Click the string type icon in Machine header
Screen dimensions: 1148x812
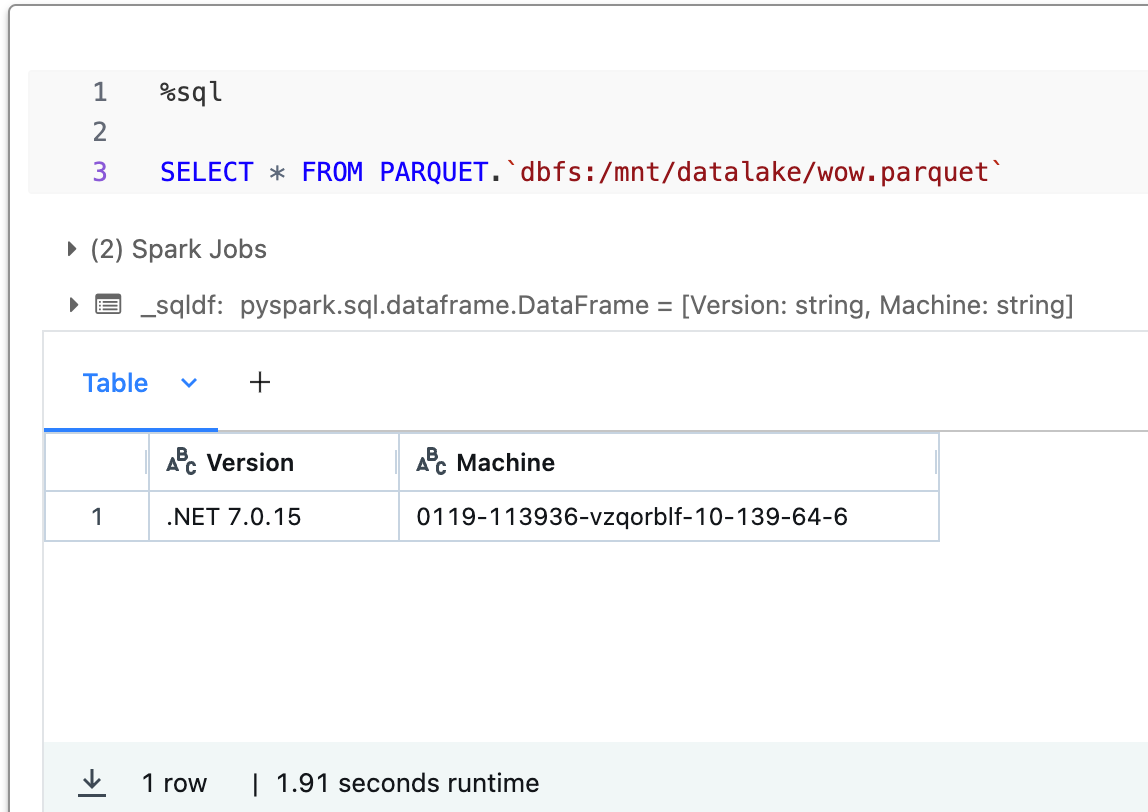click(x=431, y=462)
